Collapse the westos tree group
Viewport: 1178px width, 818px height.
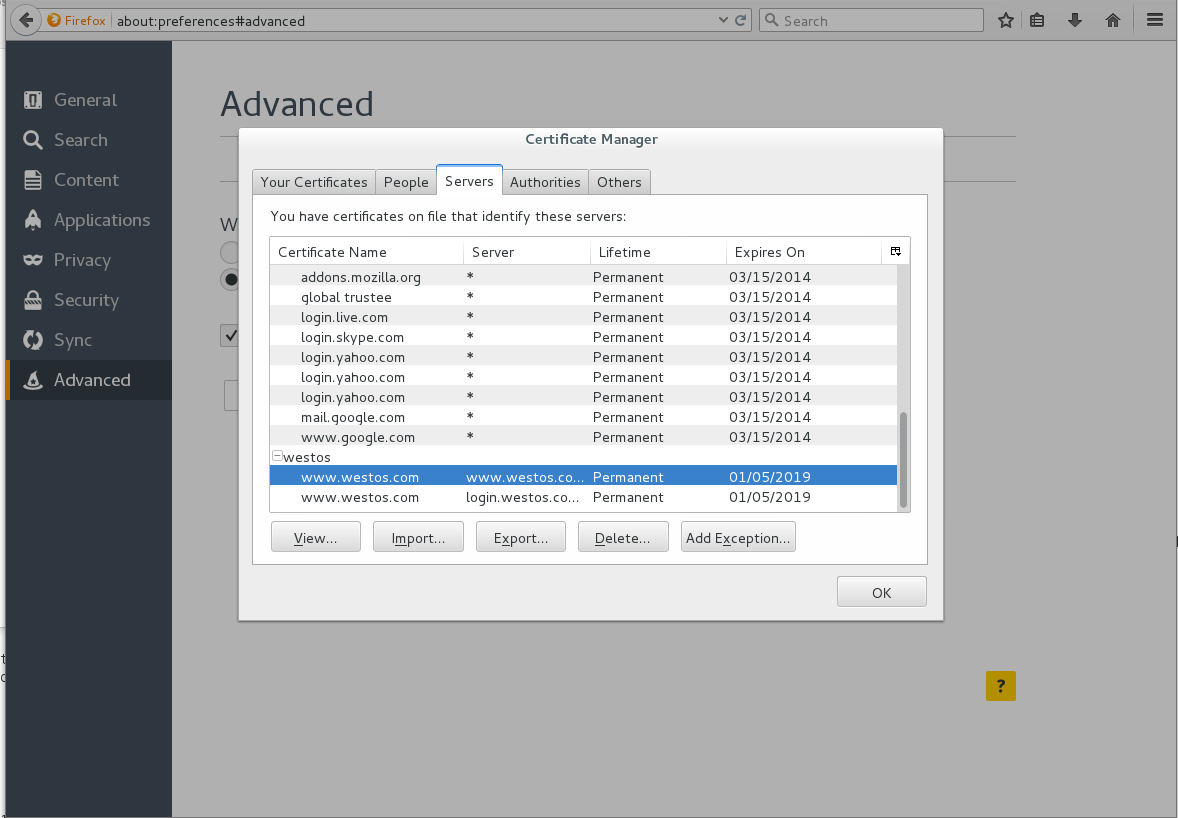[x=277, y=456]
